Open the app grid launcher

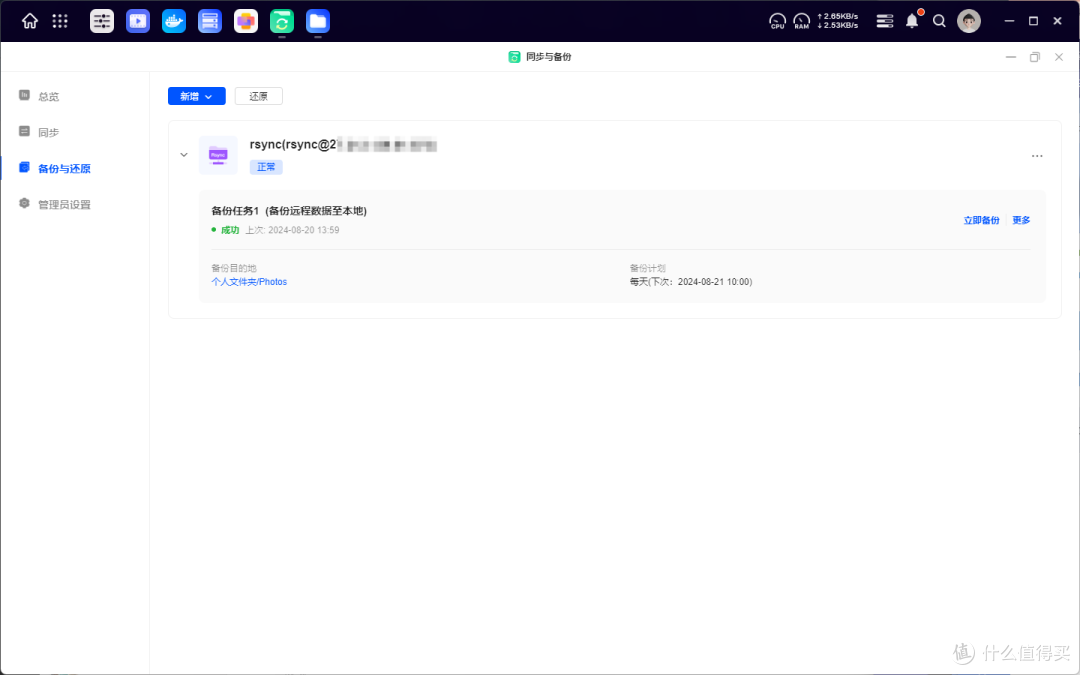coord(60,21)
